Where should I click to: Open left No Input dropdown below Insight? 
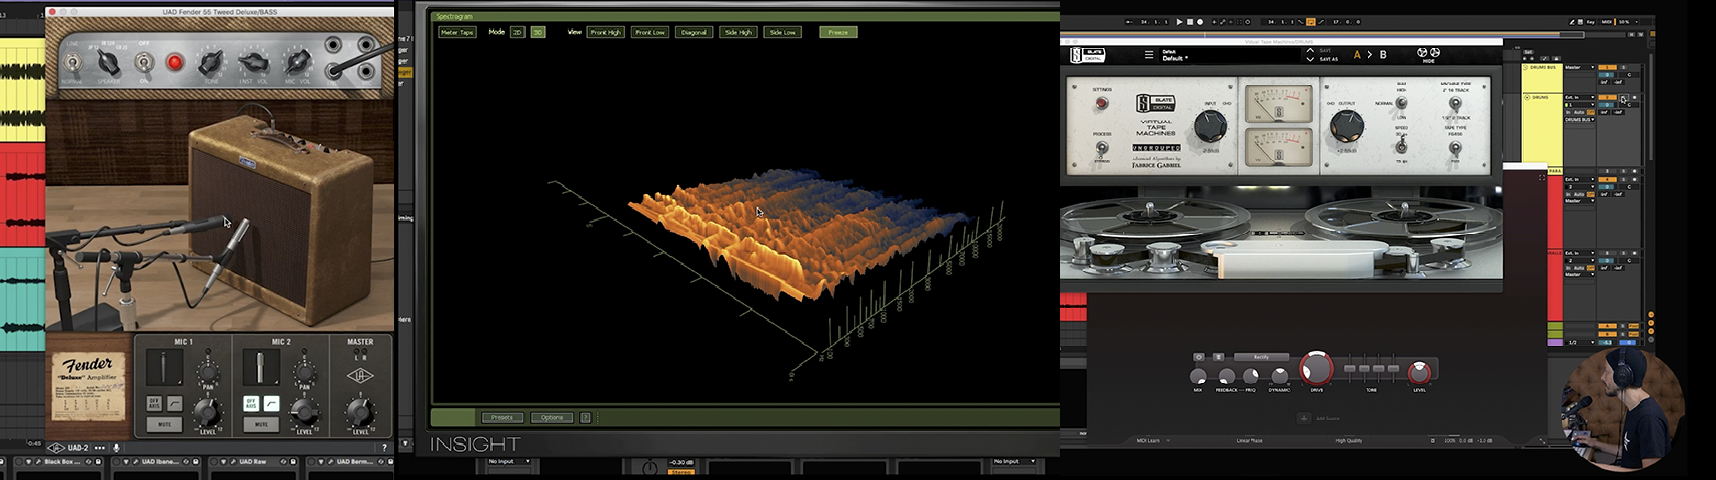(x=508, y=461)
